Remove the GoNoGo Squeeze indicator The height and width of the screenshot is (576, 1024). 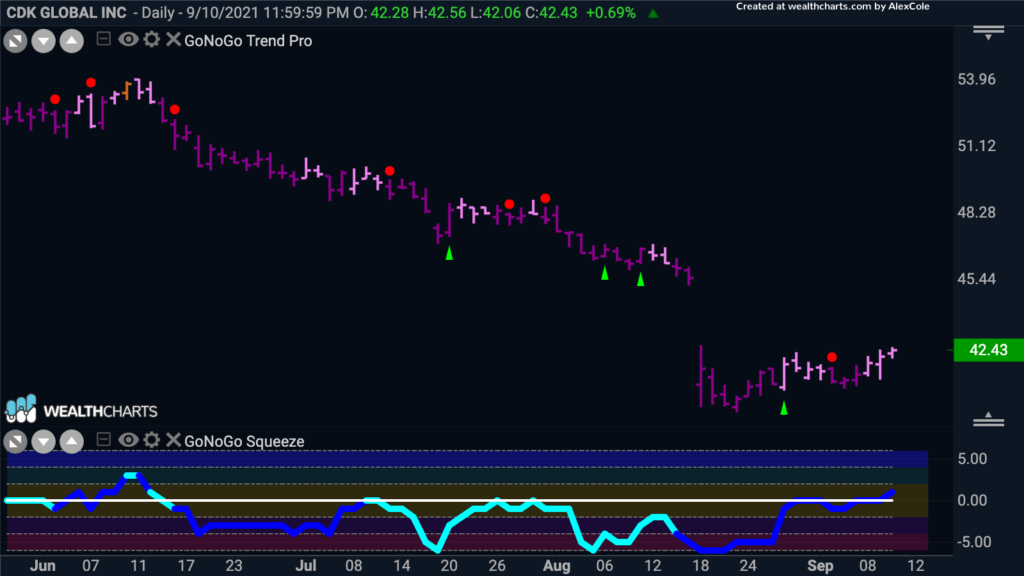pyautogui.click(x=173, y=440)
